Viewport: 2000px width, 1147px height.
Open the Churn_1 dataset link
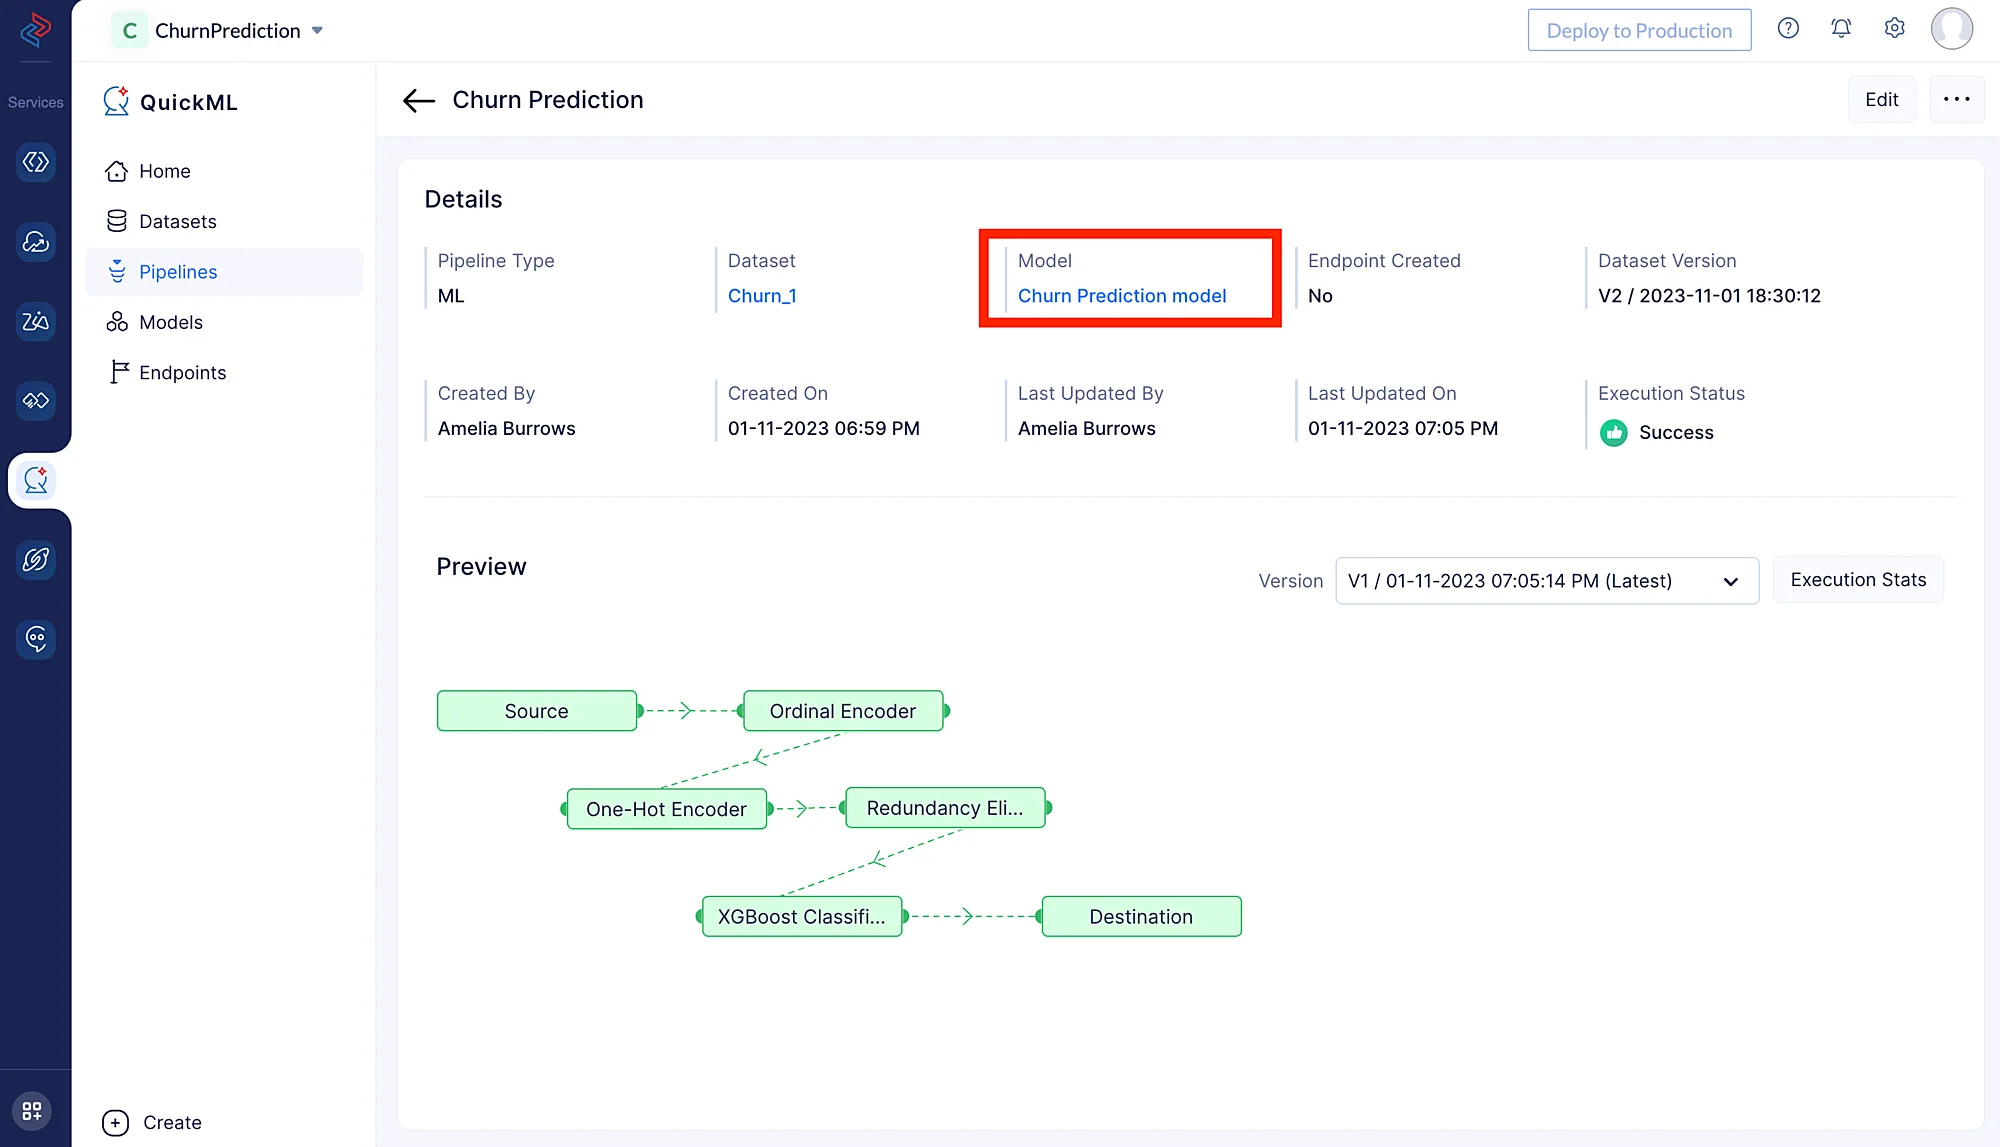coord(761,296)
